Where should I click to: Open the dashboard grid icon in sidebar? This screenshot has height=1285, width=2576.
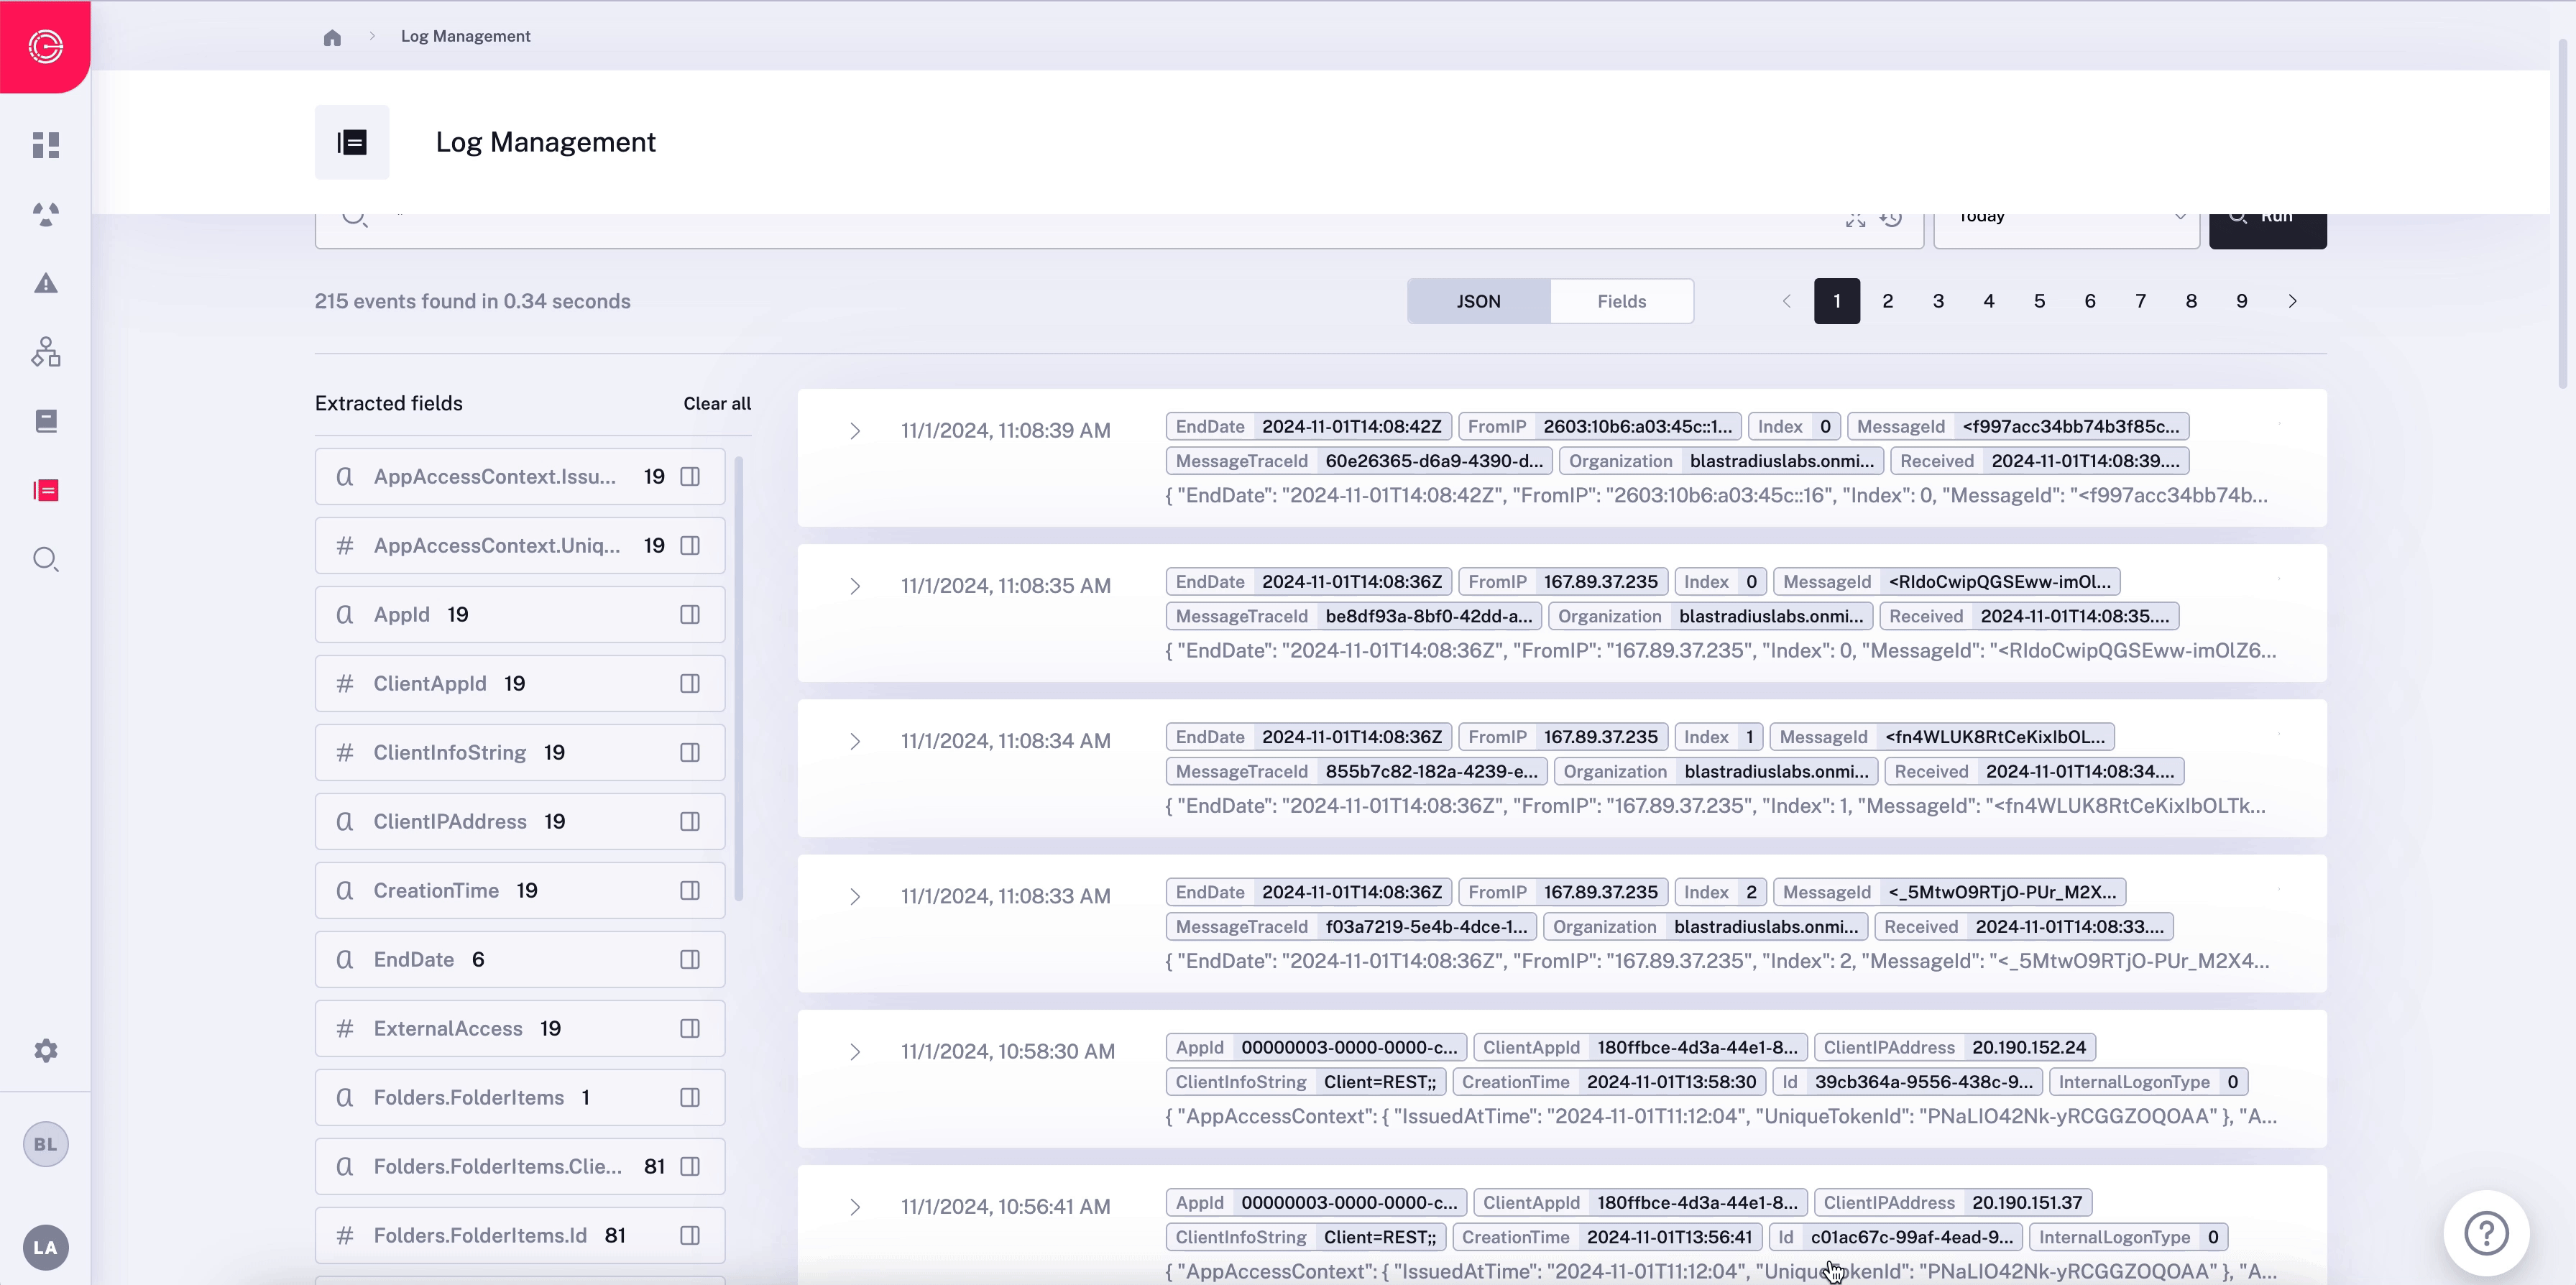pos(46,145)
